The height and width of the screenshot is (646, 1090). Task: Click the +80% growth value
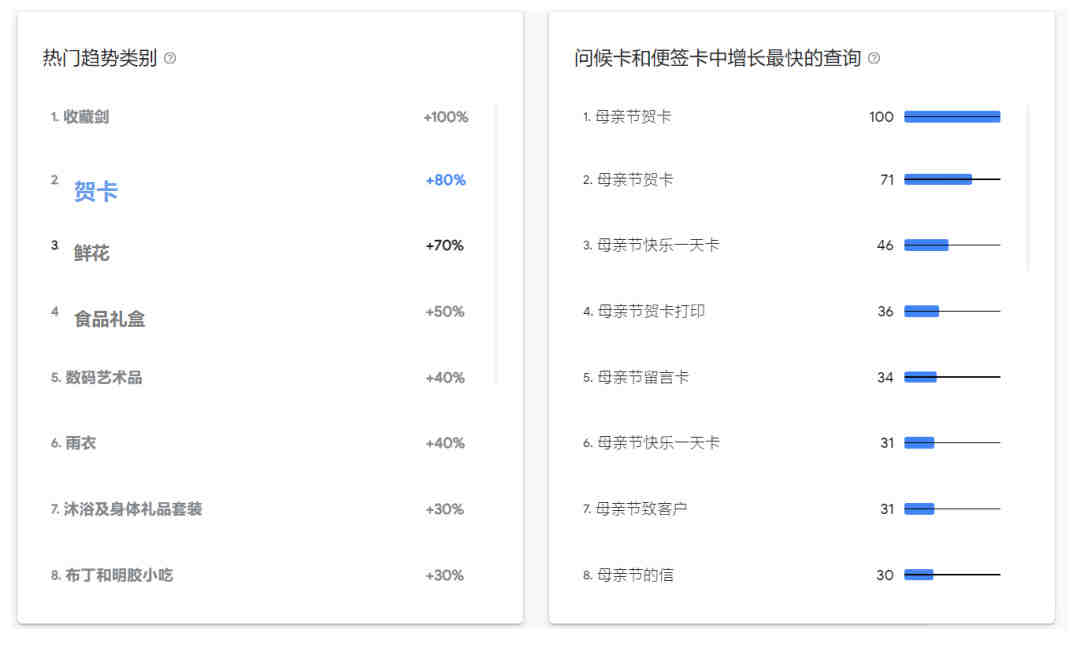pos(446,180)
